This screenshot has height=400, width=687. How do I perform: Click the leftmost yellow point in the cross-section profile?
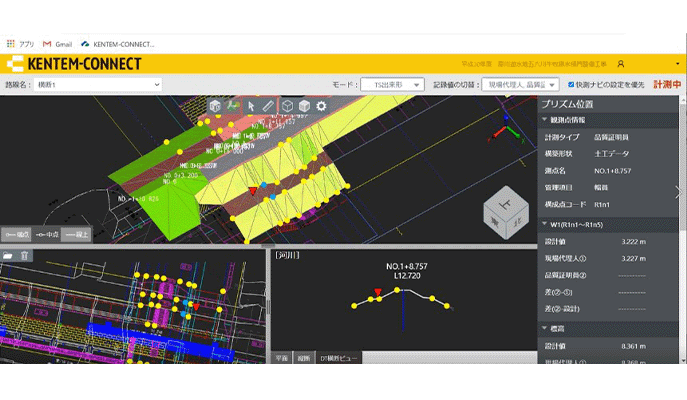[x=354, y=306]
